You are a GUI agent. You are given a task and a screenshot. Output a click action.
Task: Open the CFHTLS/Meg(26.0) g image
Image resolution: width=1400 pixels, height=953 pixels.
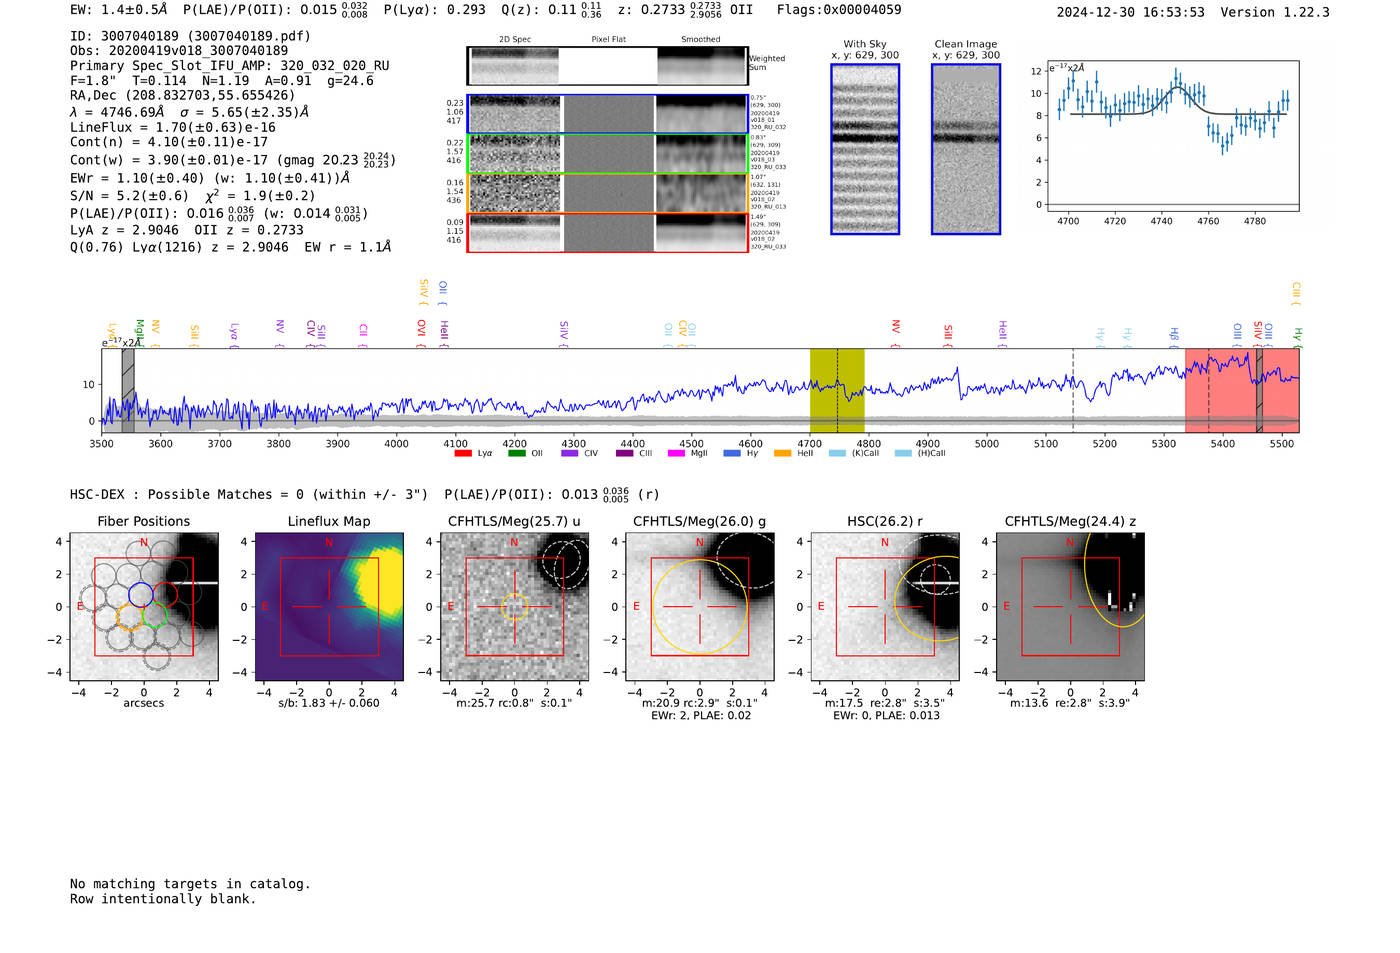699,607
